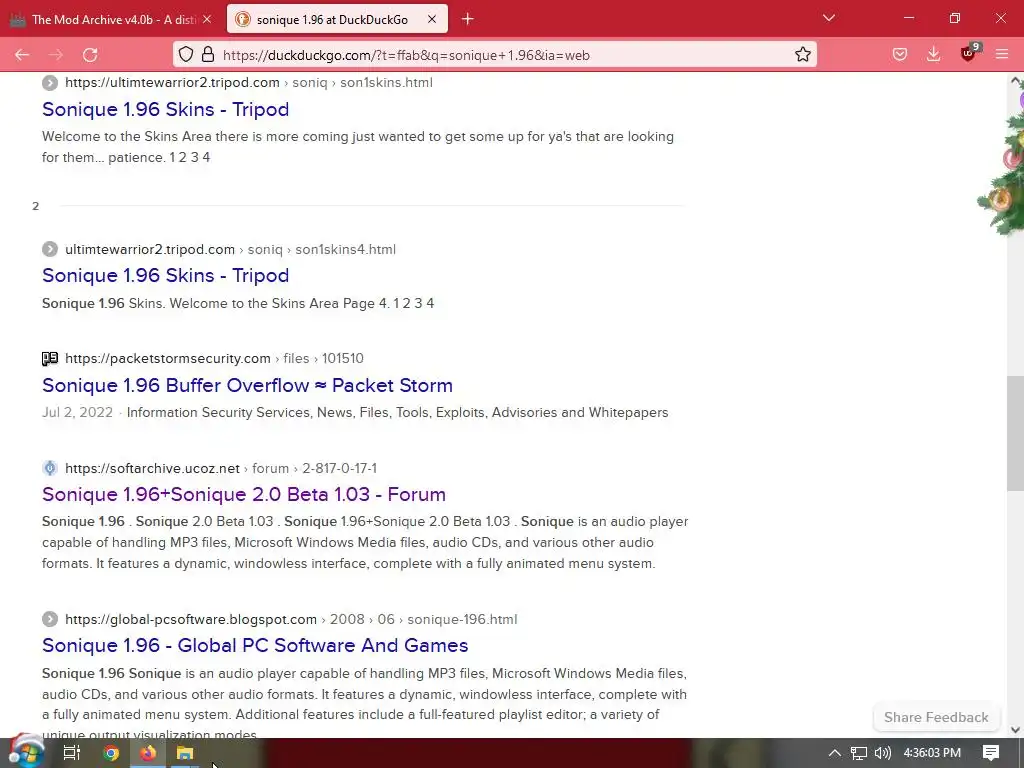Open the volume control tray icon

point(882,753)
